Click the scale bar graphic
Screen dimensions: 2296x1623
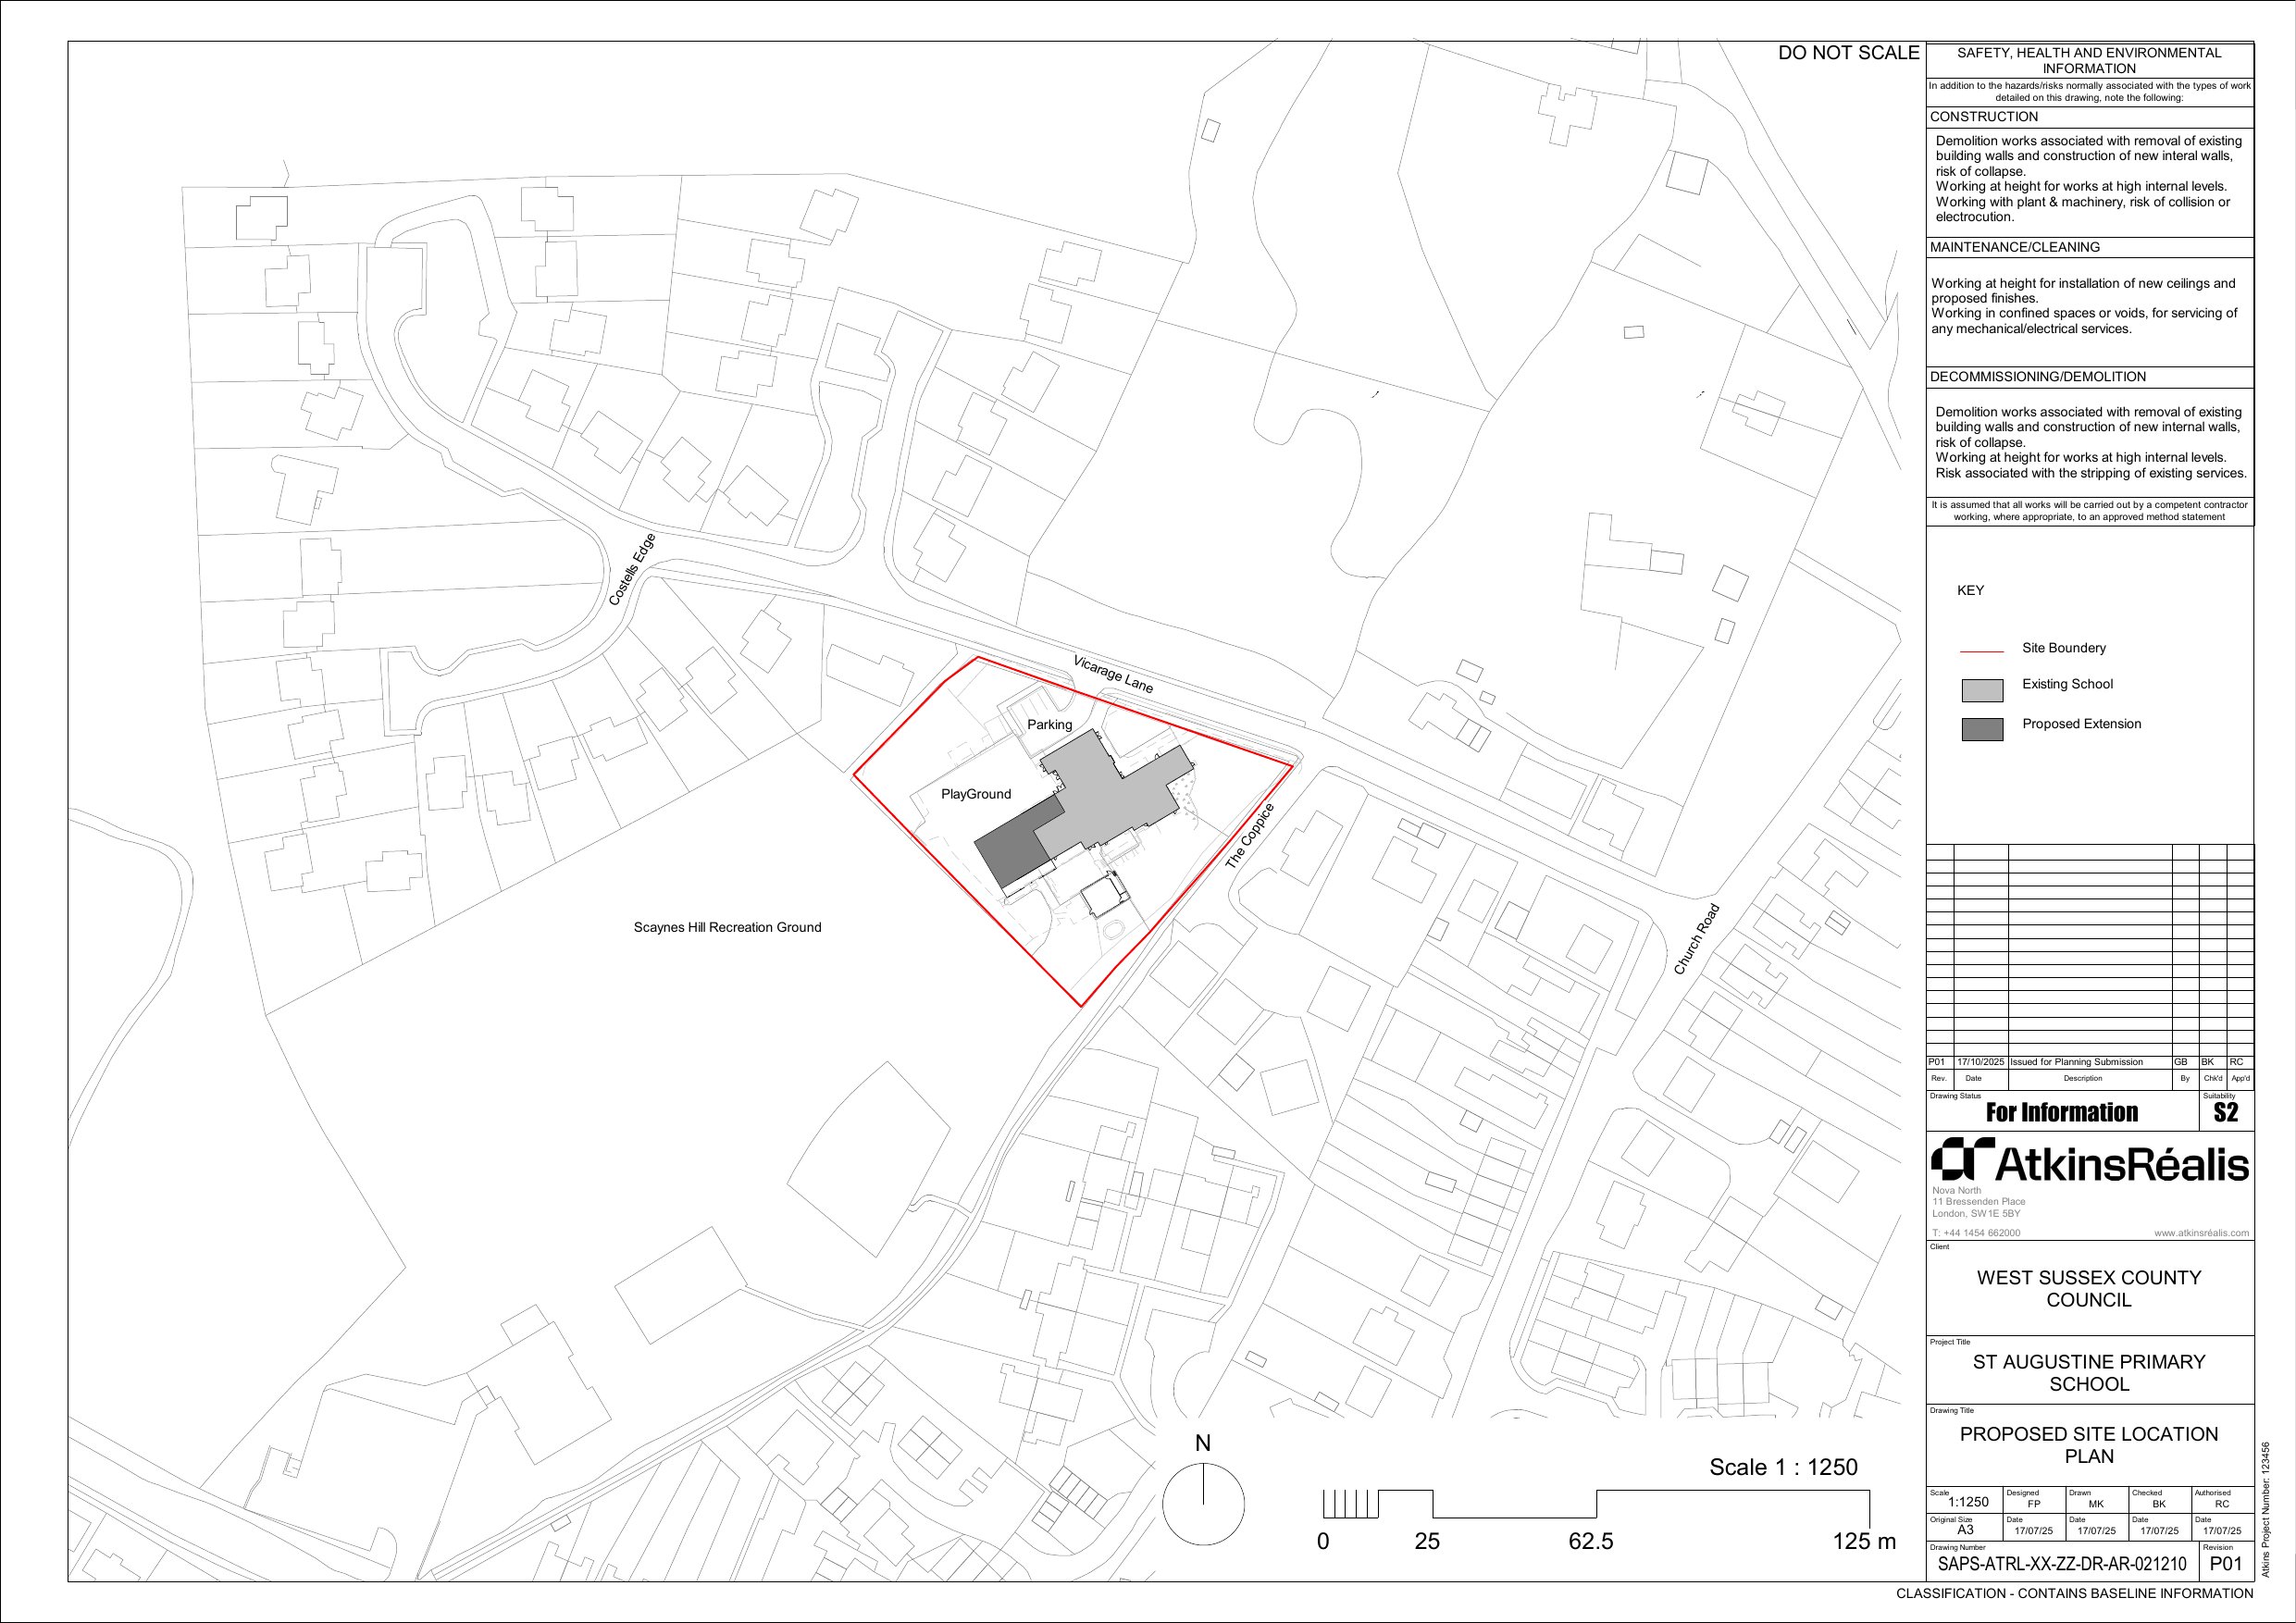pyautogui.click(x=1595, y=1503)
